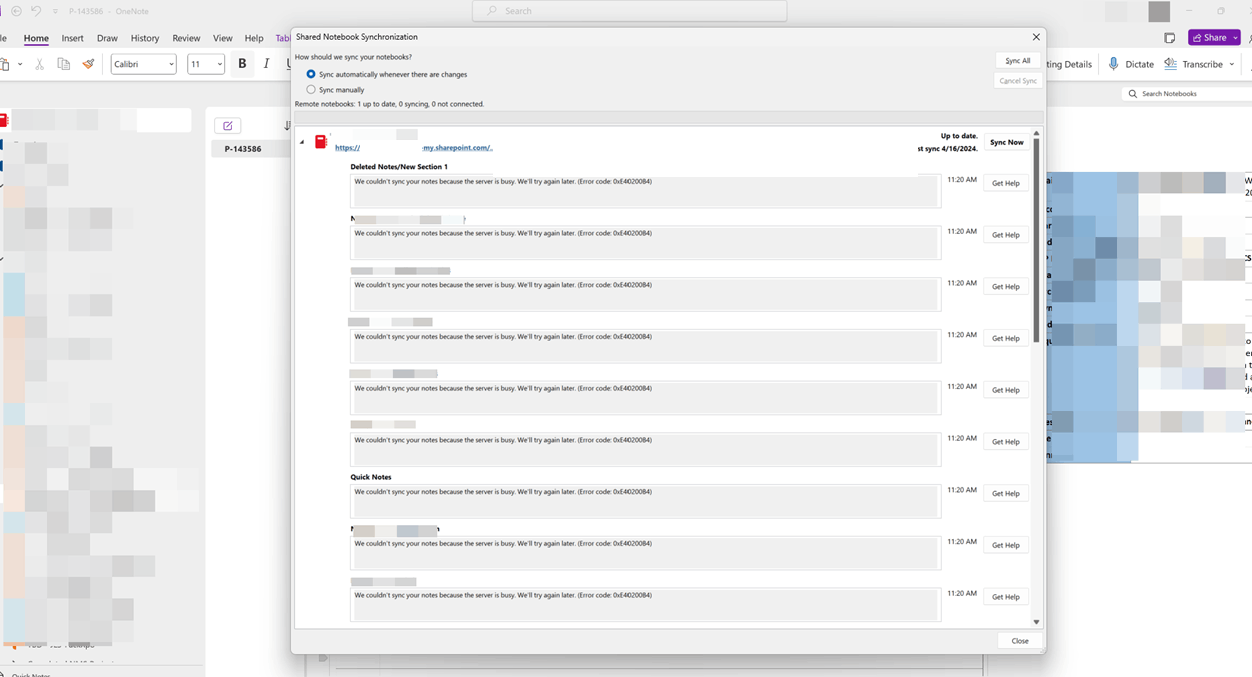Click the Cut scissors icon
The image size is (1252, 677).
(x=40, y=64)
